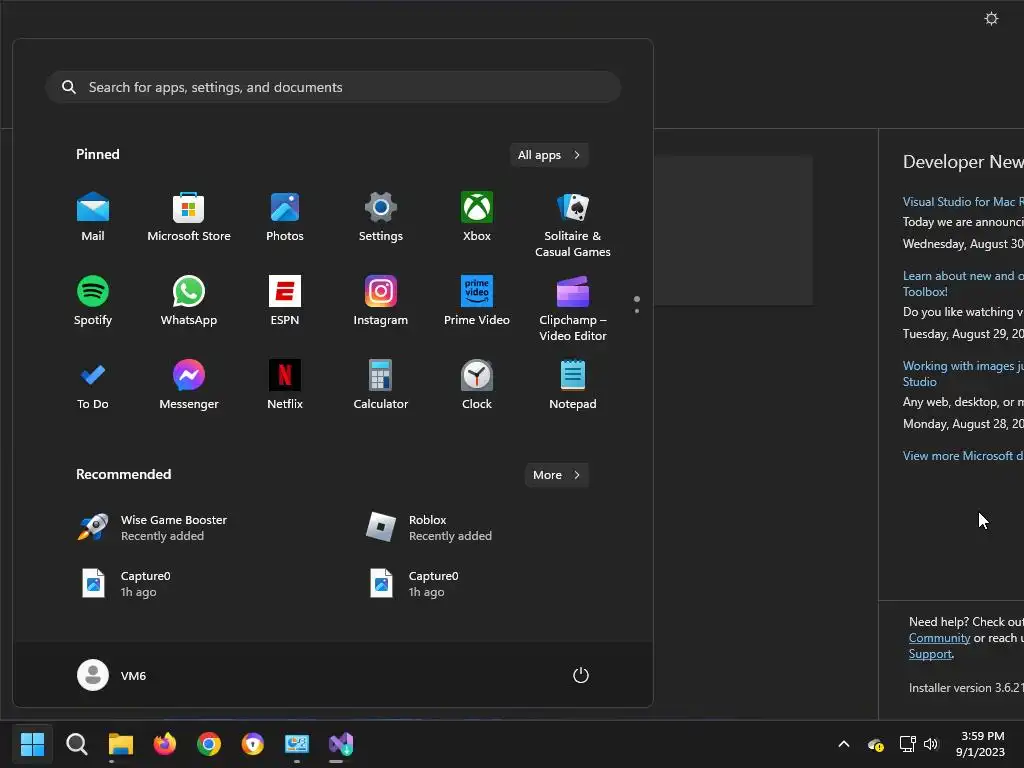Open Netflix

click(285, 385)
